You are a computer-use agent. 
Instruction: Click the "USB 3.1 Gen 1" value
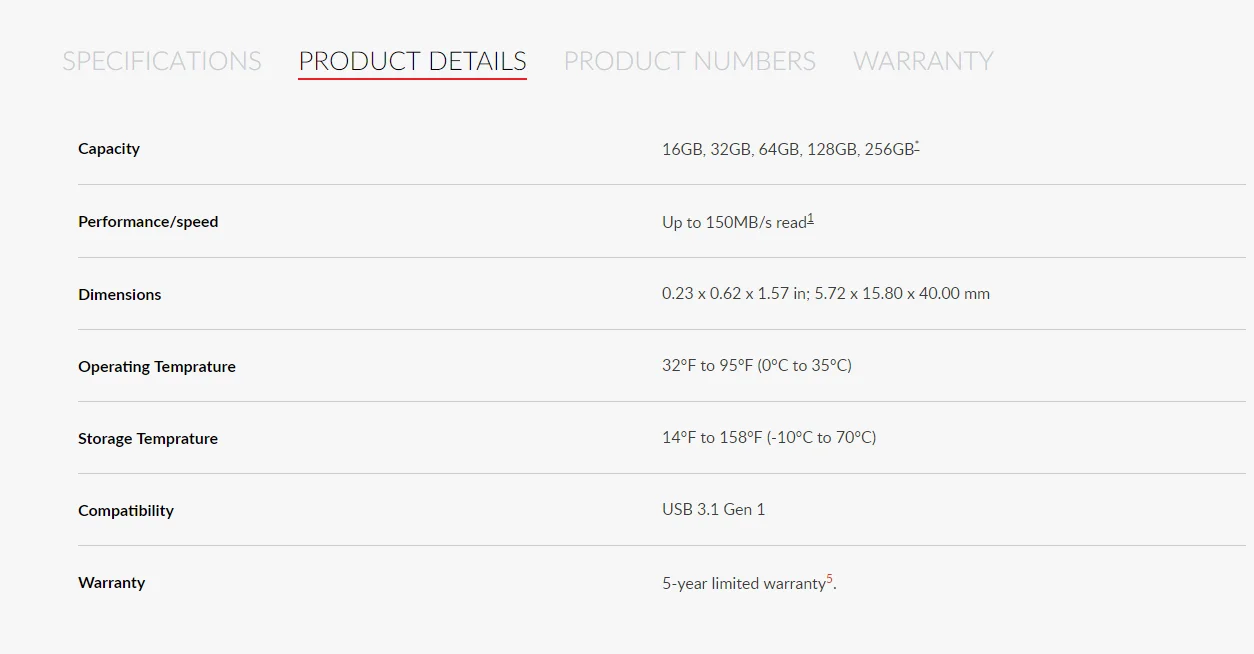click(x=713, y=510)
